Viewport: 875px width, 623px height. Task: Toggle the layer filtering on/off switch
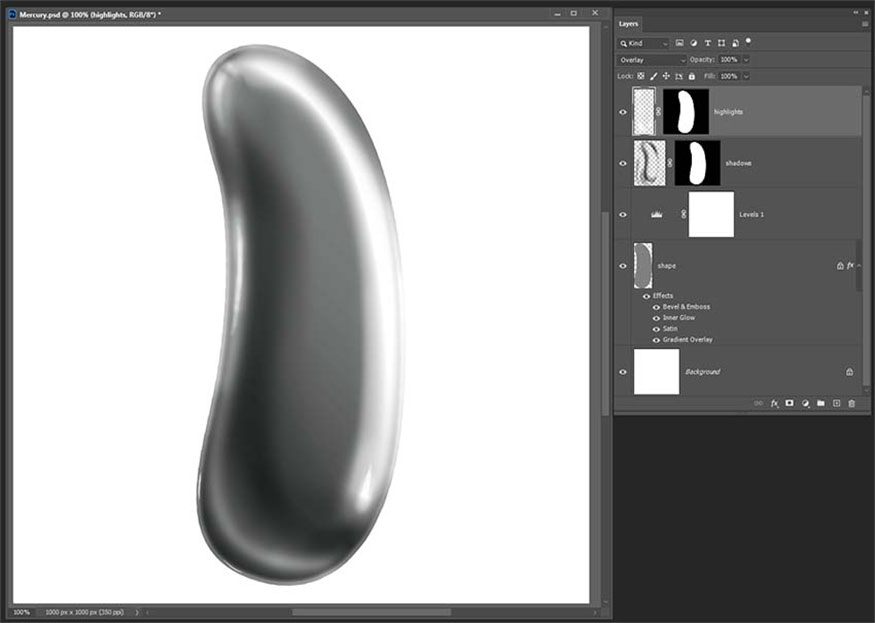tap(748, 41)
